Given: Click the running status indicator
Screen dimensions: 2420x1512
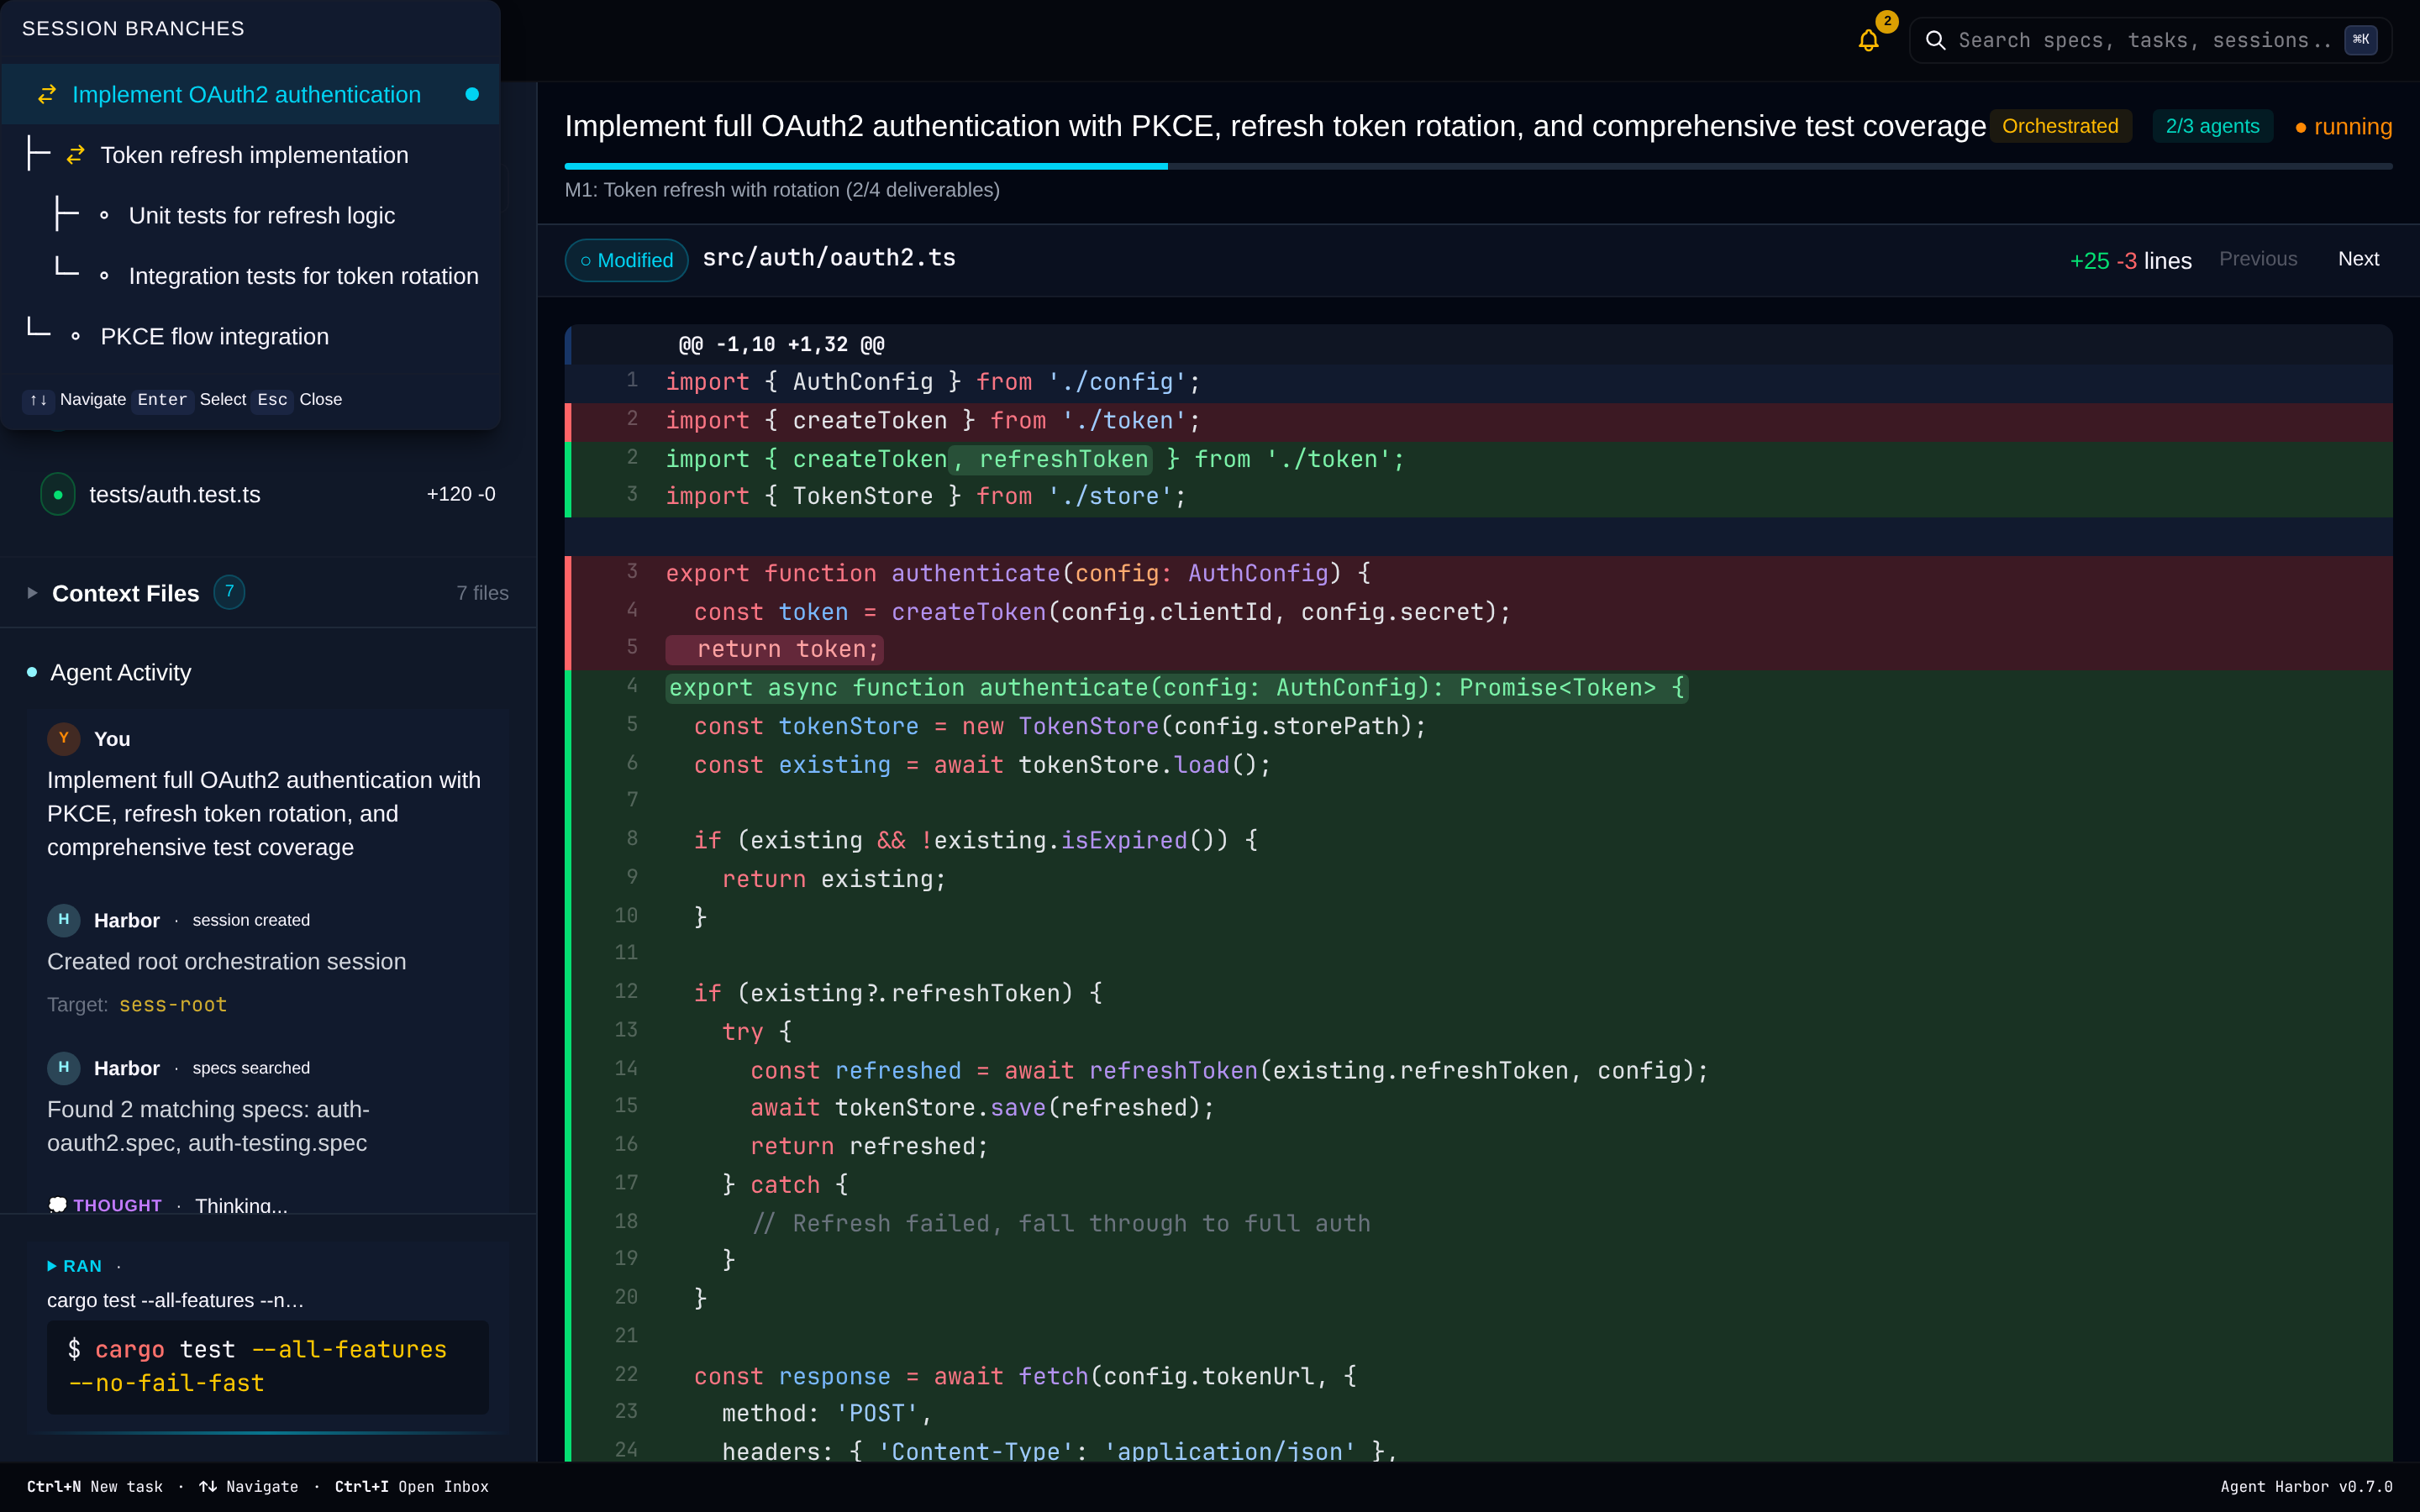Looking at the screenshot, I should tap(2343, 127).
